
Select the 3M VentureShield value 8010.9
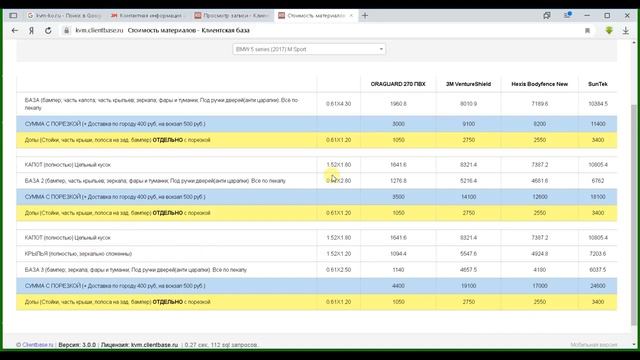point(469,104)
